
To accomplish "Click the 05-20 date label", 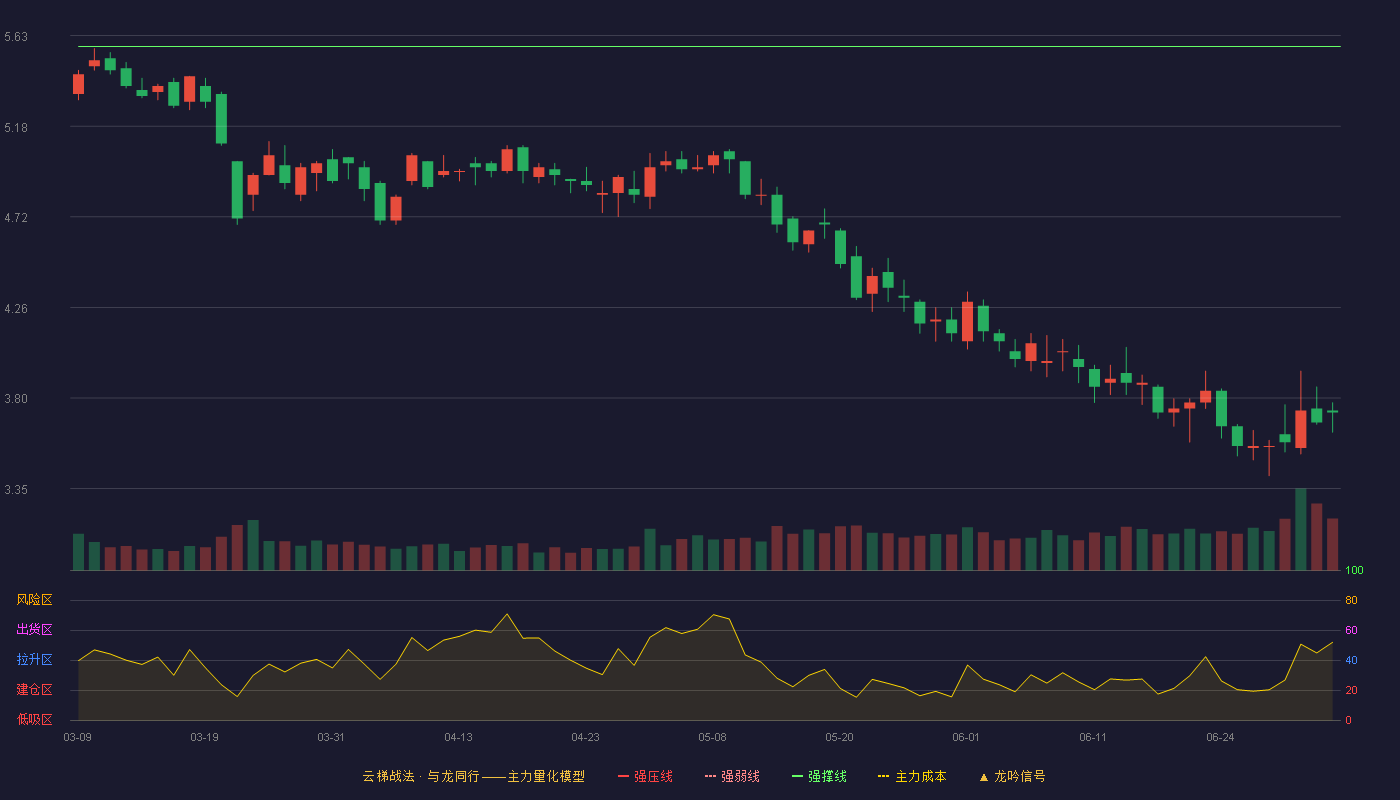I will click(x=839, y=737).
